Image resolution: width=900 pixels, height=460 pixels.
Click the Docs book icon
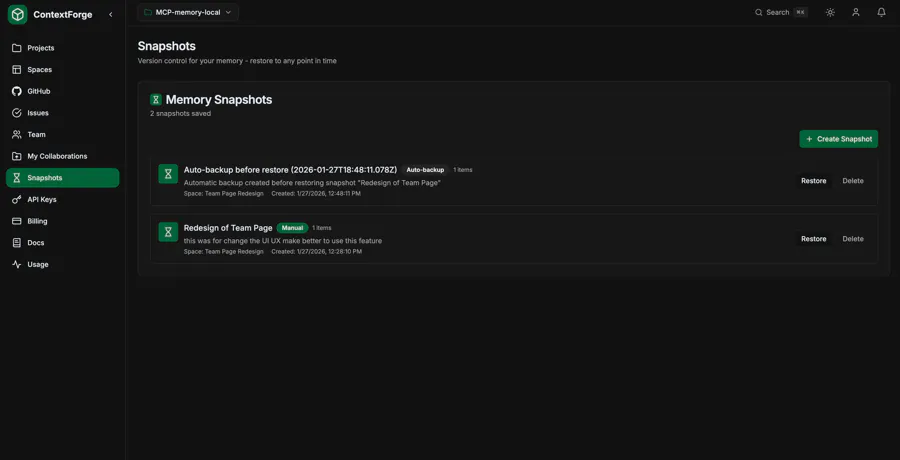point(17,243)
